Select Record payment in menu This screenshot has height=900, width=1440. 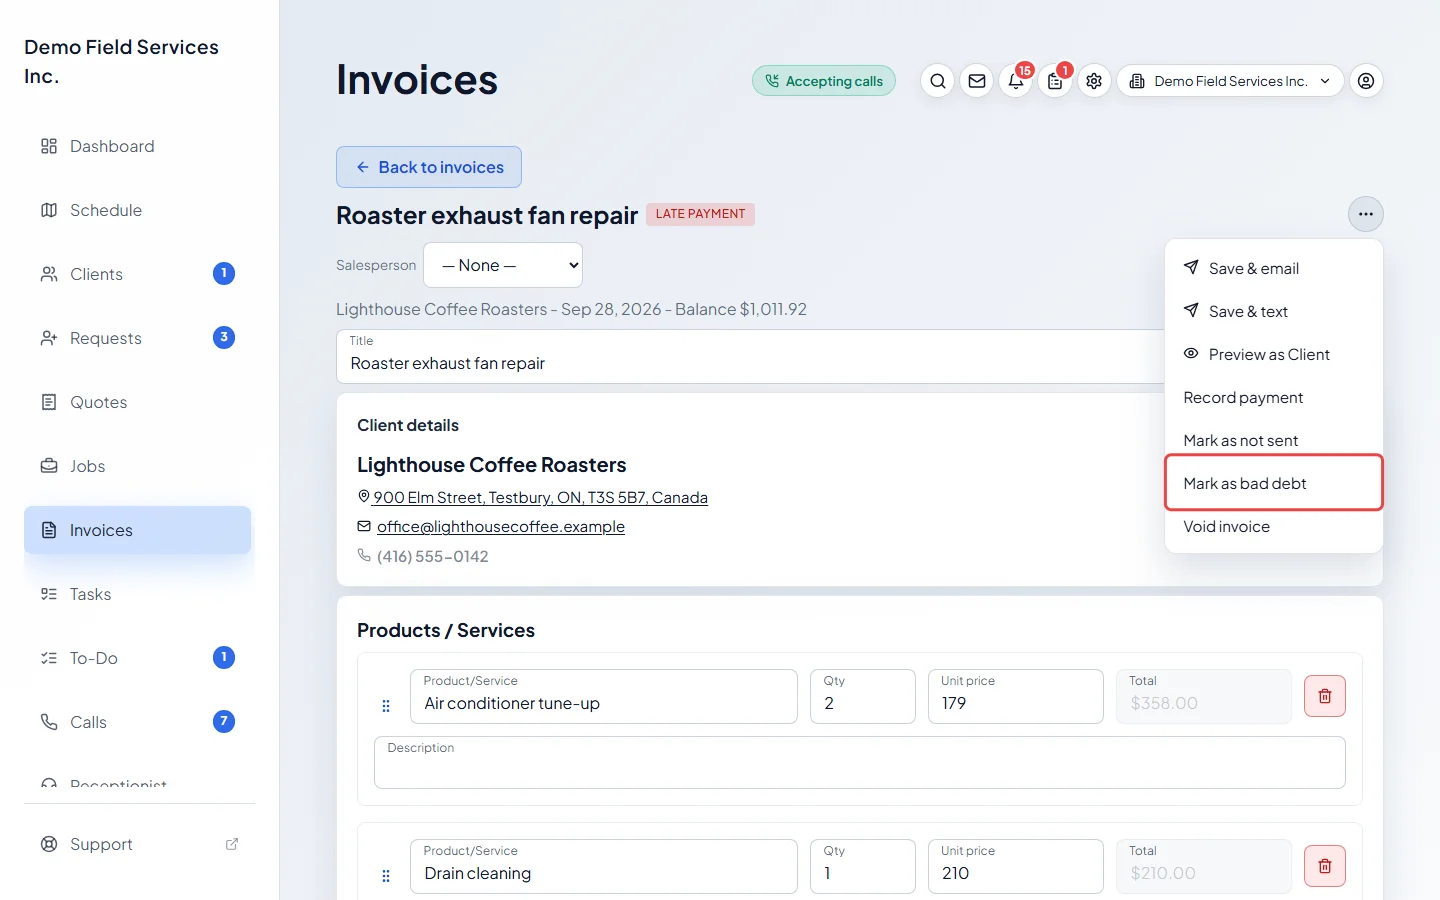1274,397
